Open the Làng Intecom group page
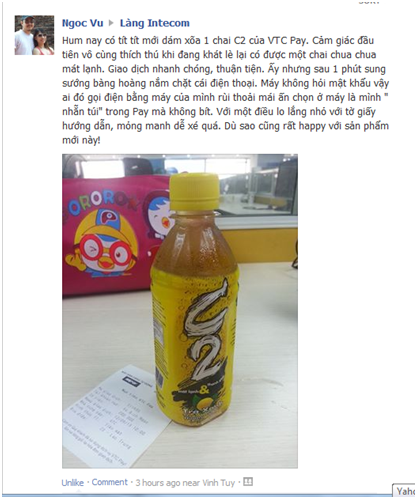 (155, 23)
